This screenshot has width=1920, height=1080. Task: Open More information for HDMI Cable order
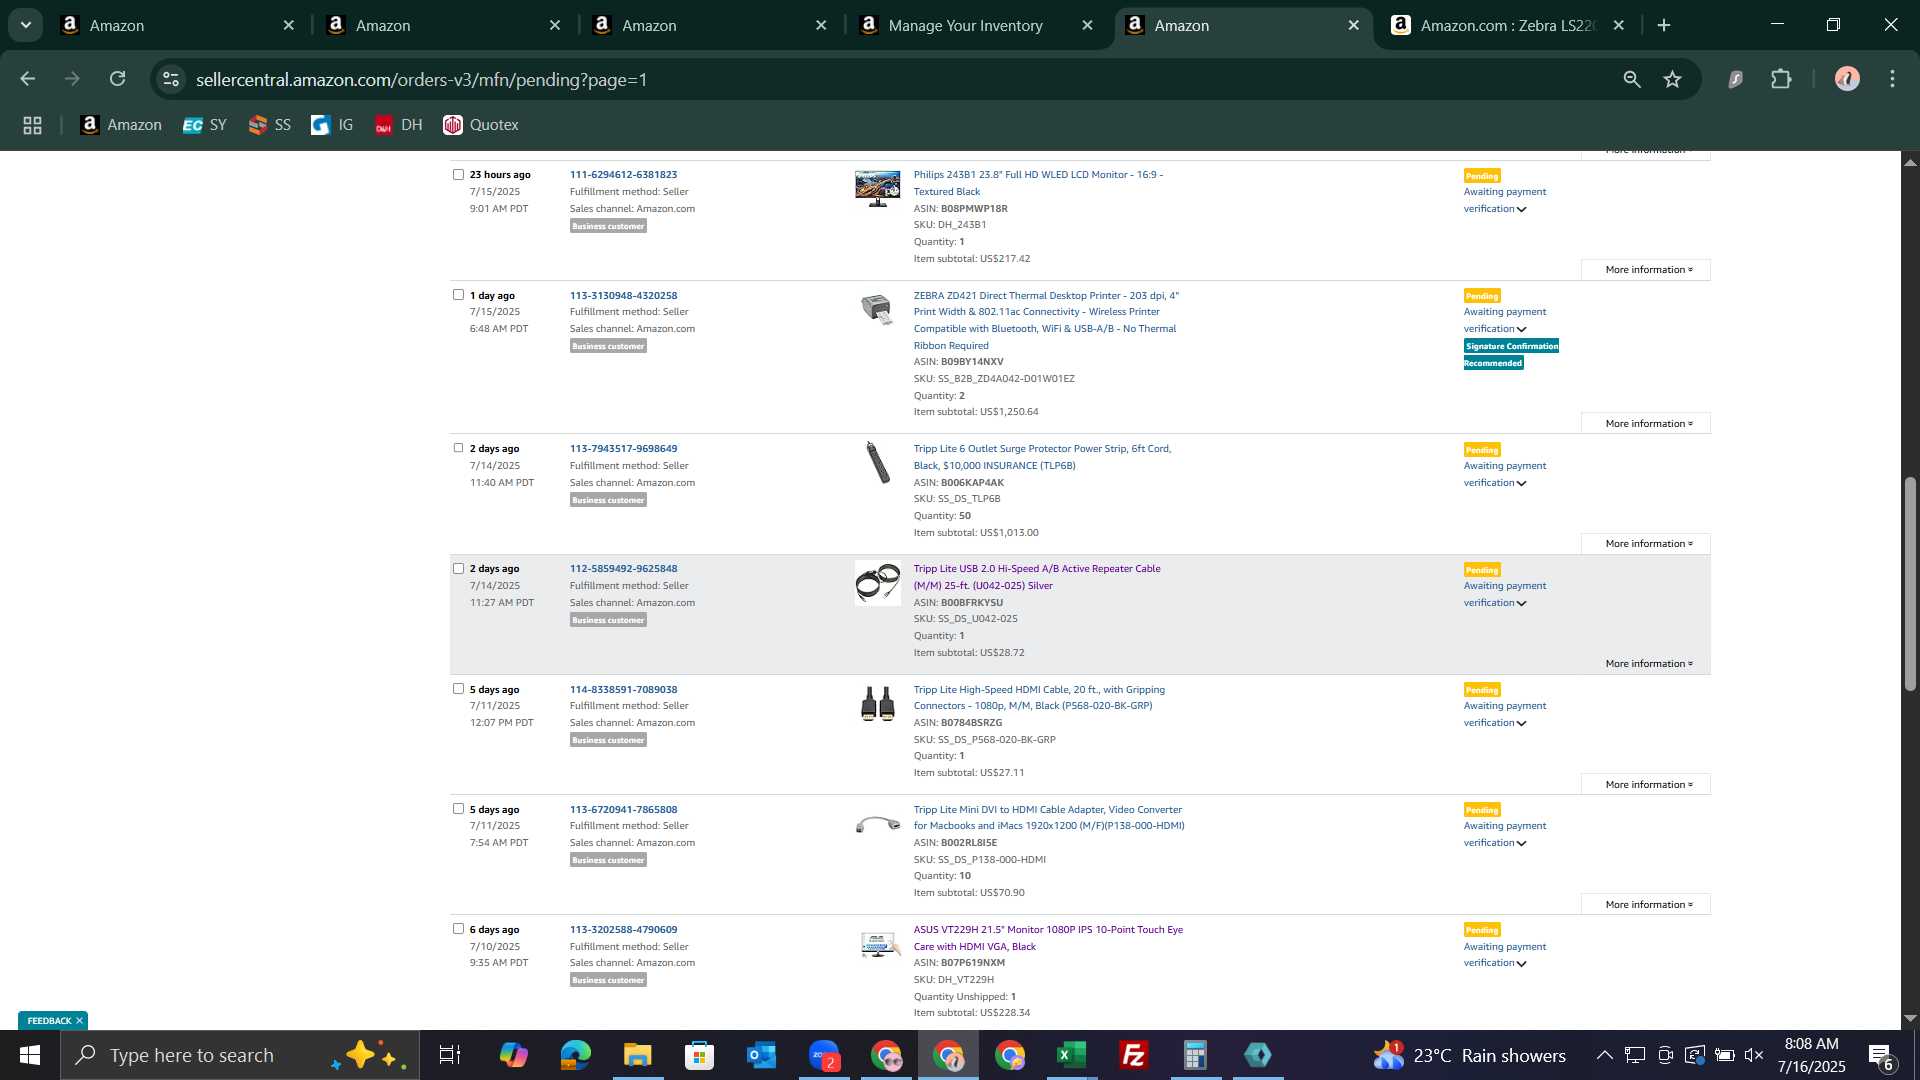coord(1646,785)
